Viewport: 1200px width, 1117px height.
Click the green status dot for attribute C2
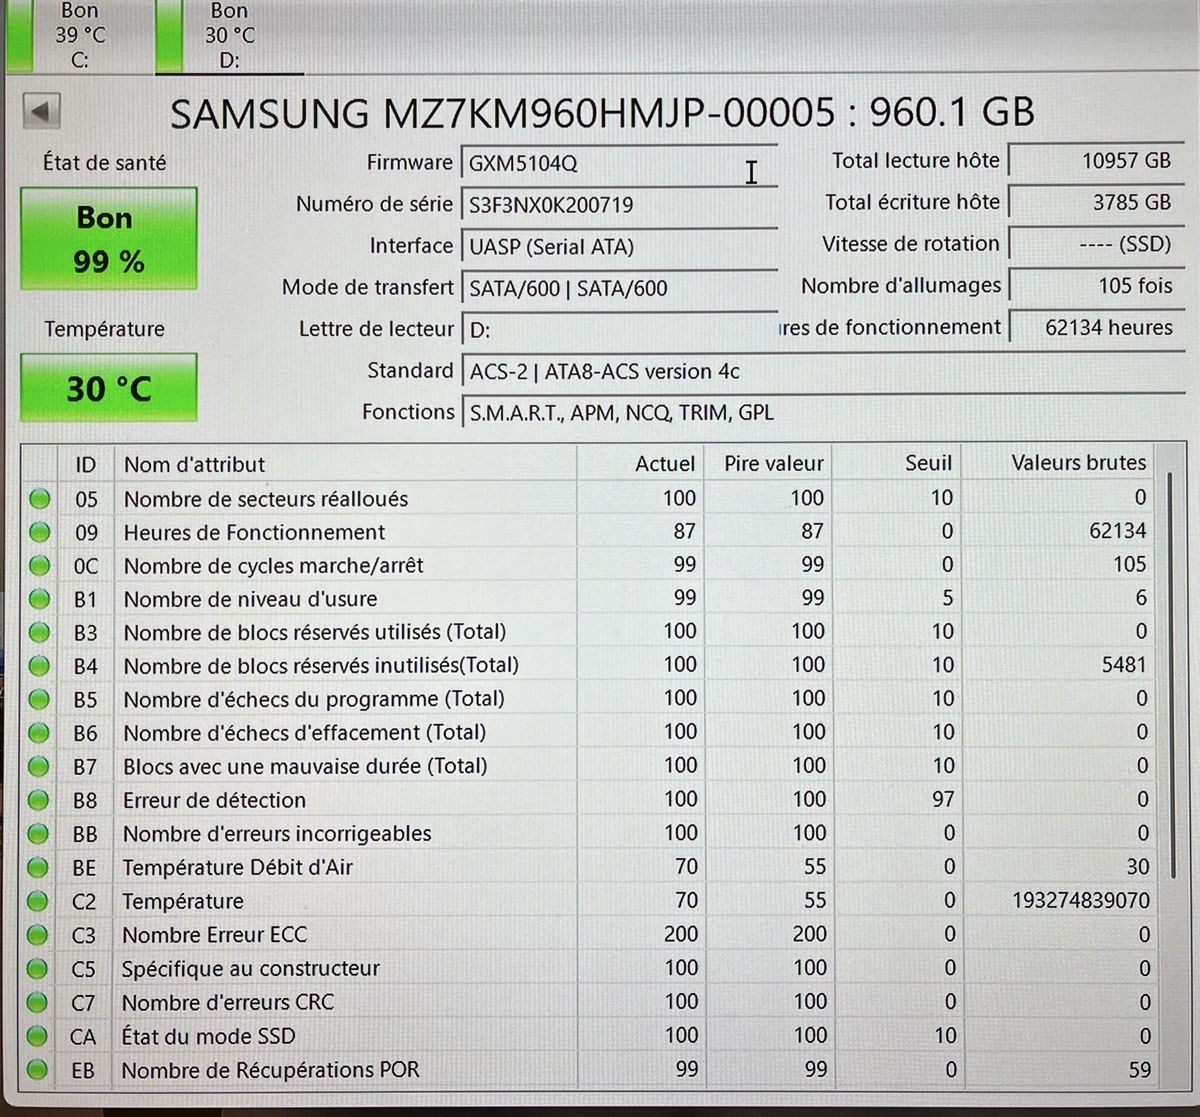click(38, 901)
